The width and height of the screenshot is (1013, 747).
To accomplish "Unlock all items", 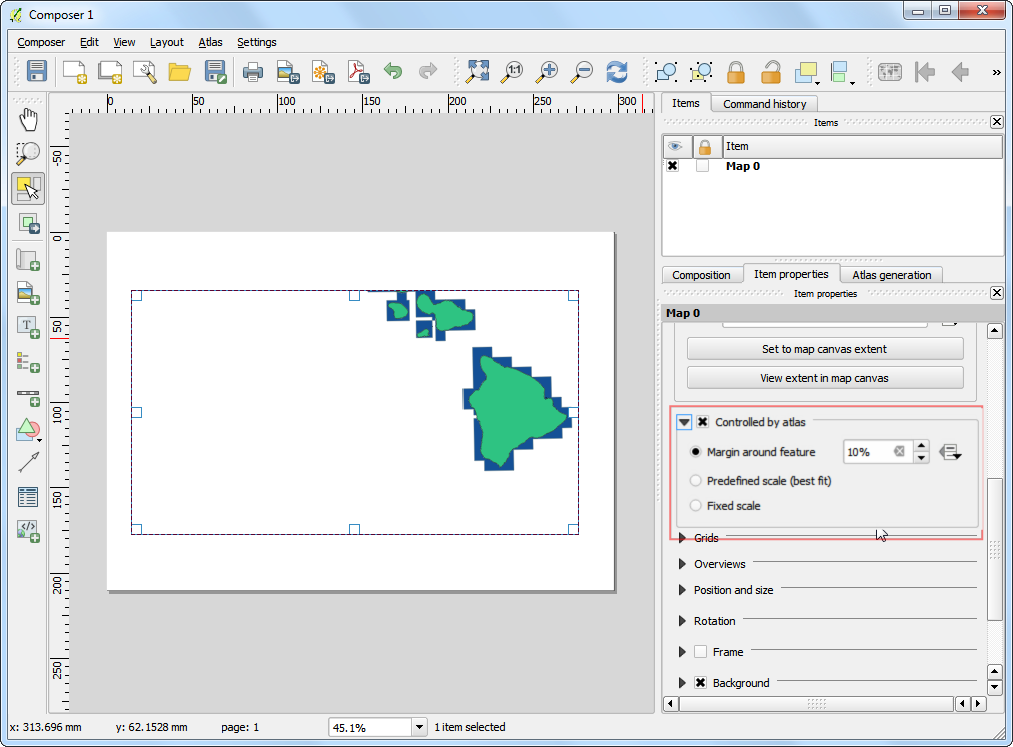I will coord(771,71).
